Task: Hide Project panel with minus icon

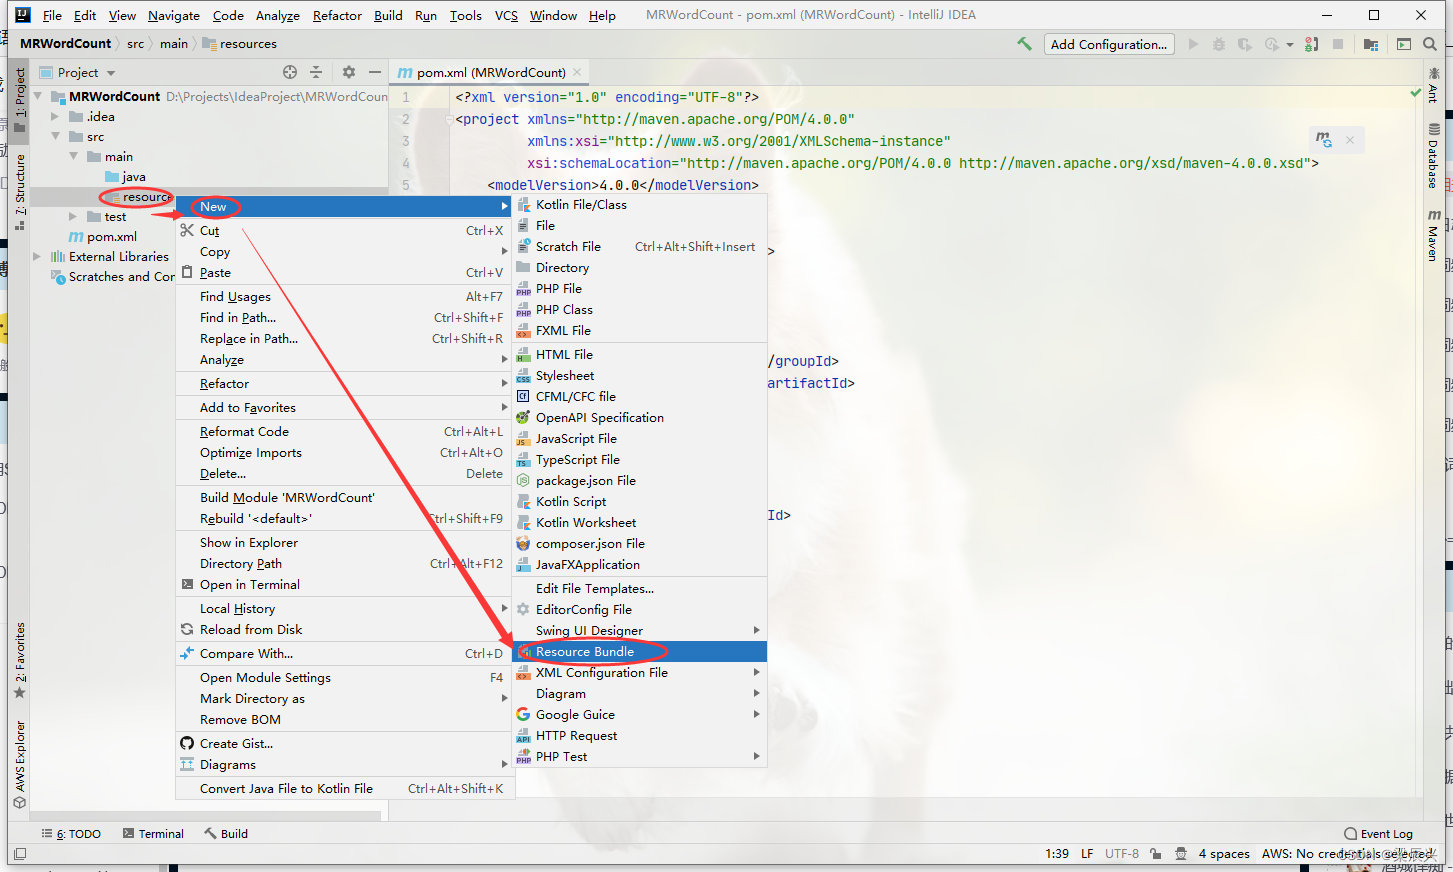Action: [x=375, y=72]
